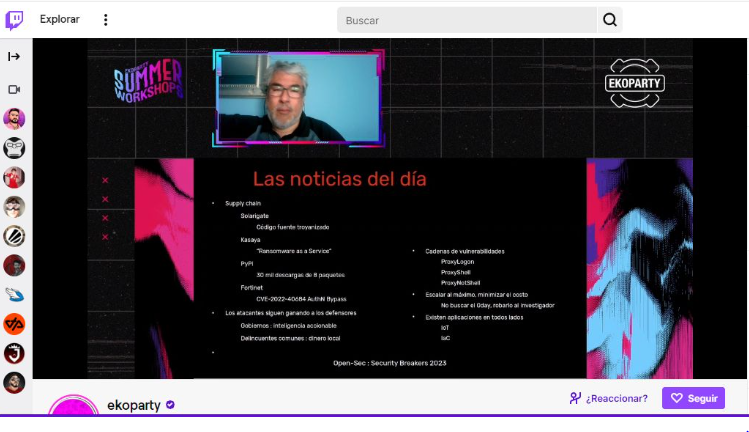Click "Open-Sec : Security Breakers 2023" slide footer
This screenshot has width=749, height=432.
390,363
